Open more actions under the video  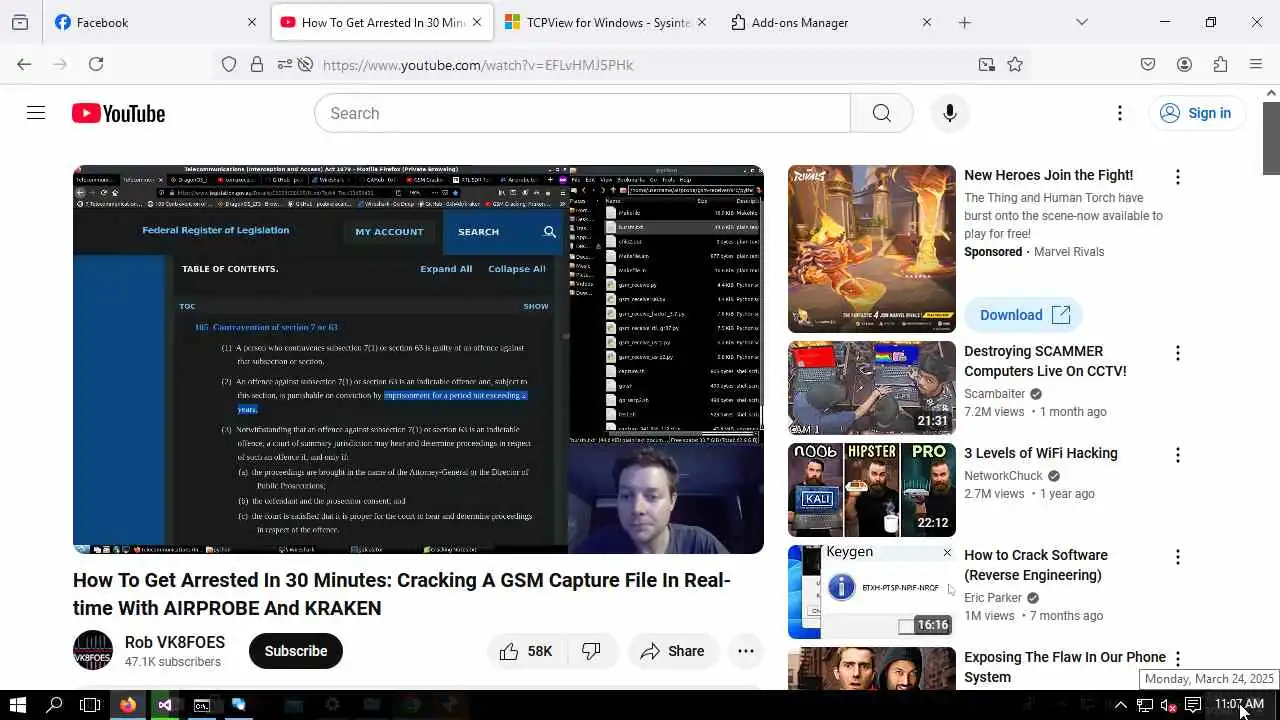(746, 651)
